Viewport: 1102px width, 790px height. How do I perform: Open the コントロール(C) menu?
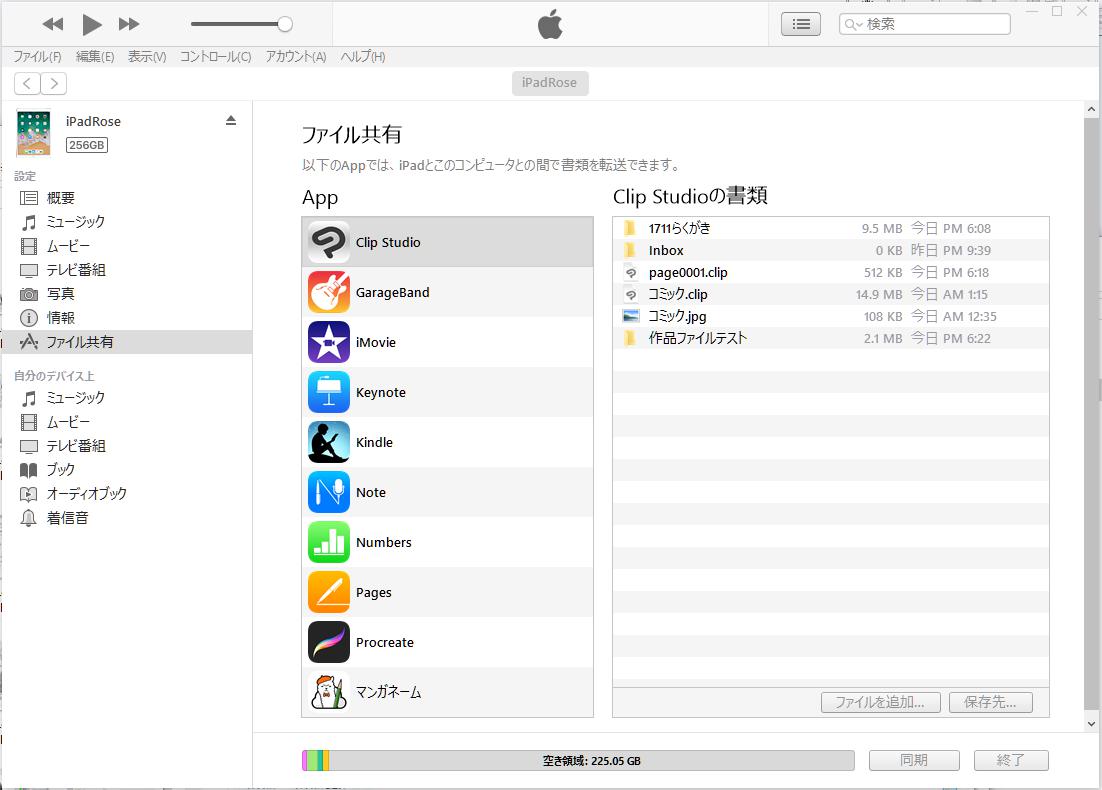[x=215, y=57]
